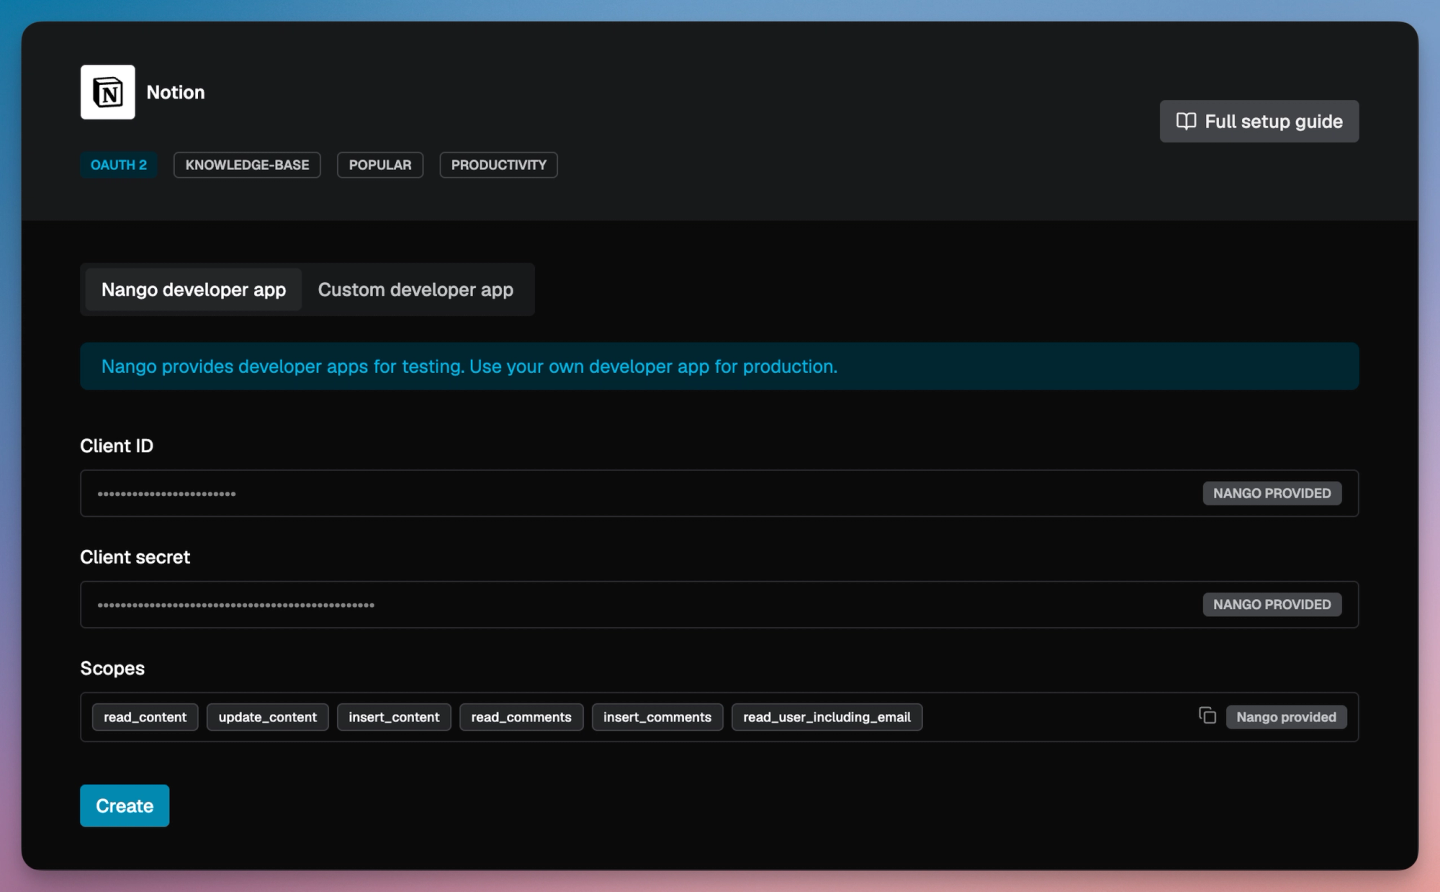Click NANGO PROVIDED badge in Client ID
1440x892 pixels.
click(x=1272, y=493)
